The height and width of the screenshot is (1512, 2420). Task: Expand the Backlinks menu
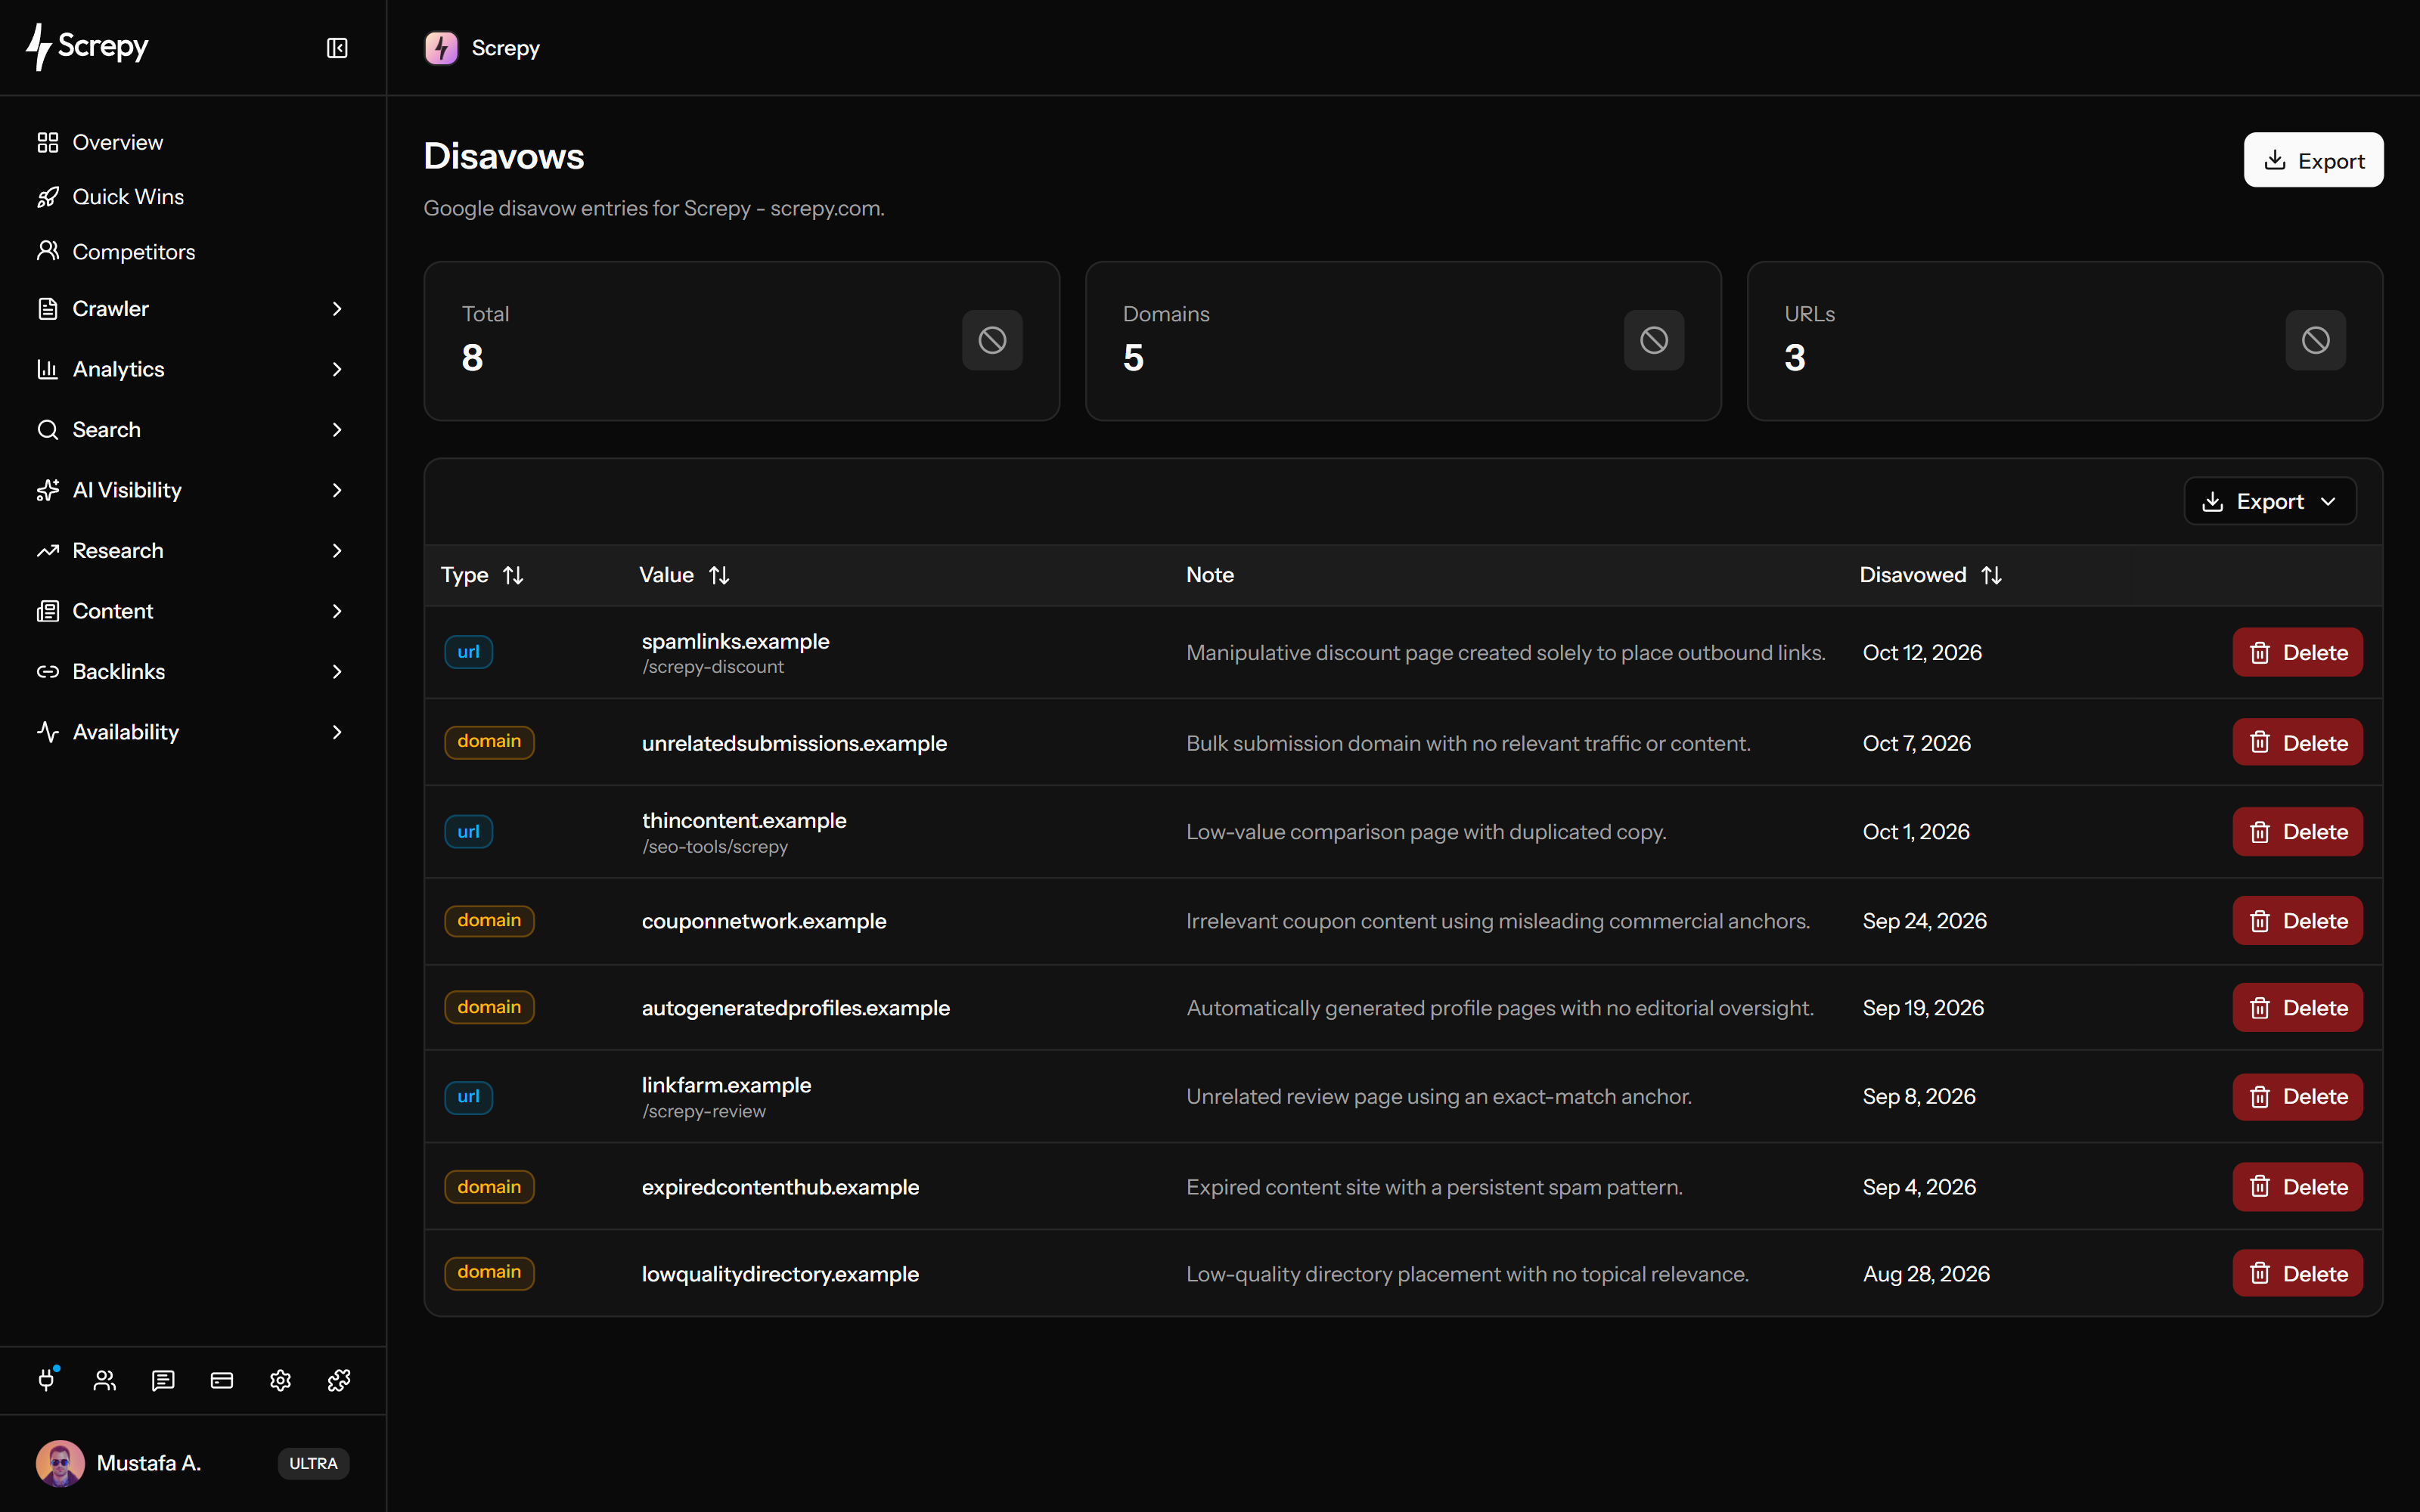click(192, 672)
